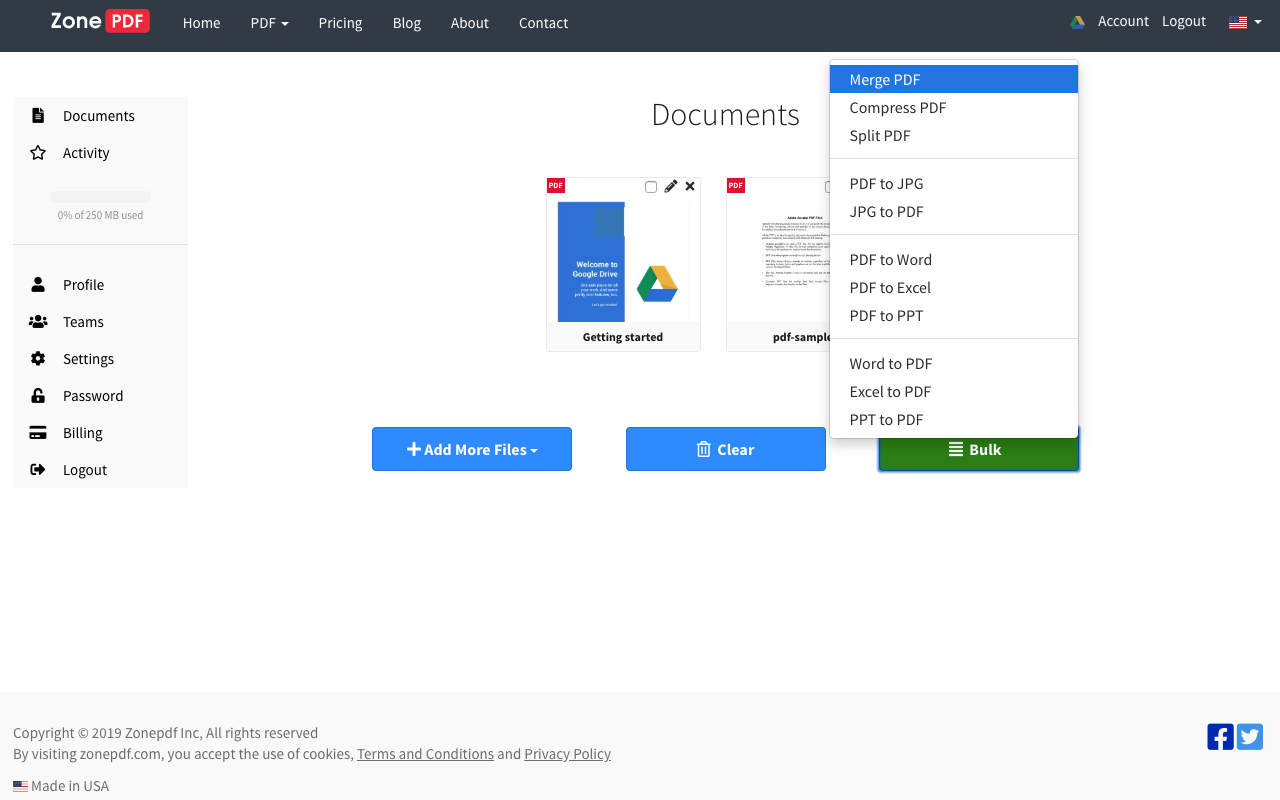Select PPT to PDF

click(x=954, y=419)
